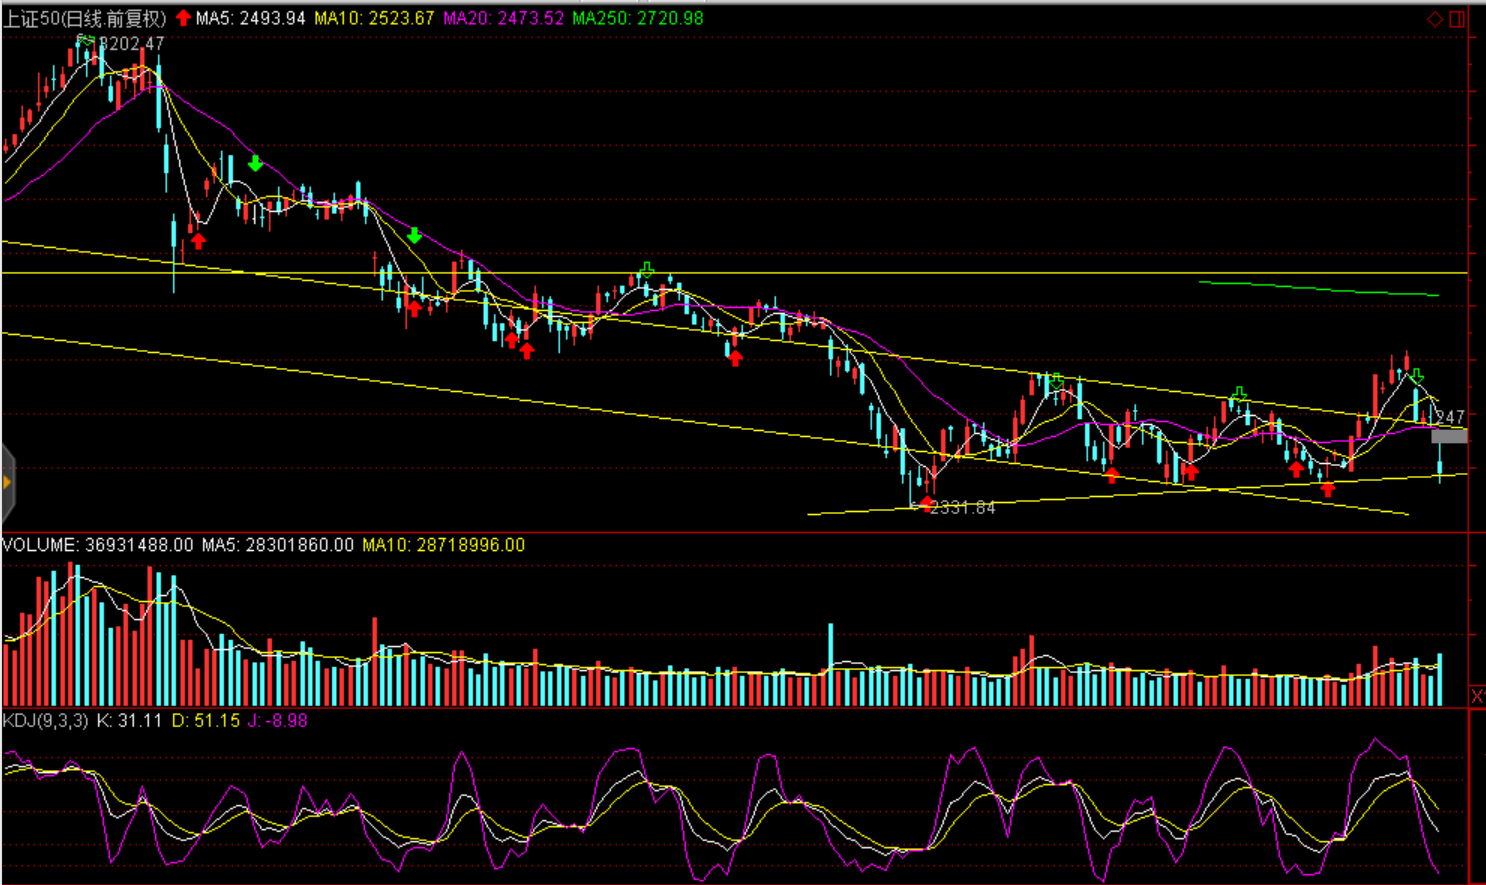Expand the left side panel arrow handle
This screenshot has width=1486, height=885.
click(x=8, y=483)
